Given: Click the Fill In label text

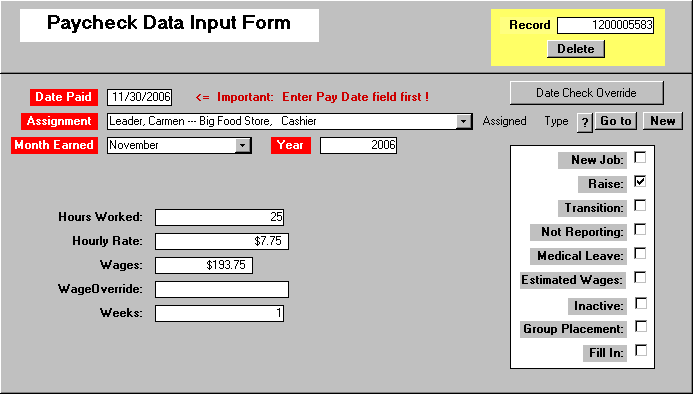Looking at the screenshot, I should point(606,353).
